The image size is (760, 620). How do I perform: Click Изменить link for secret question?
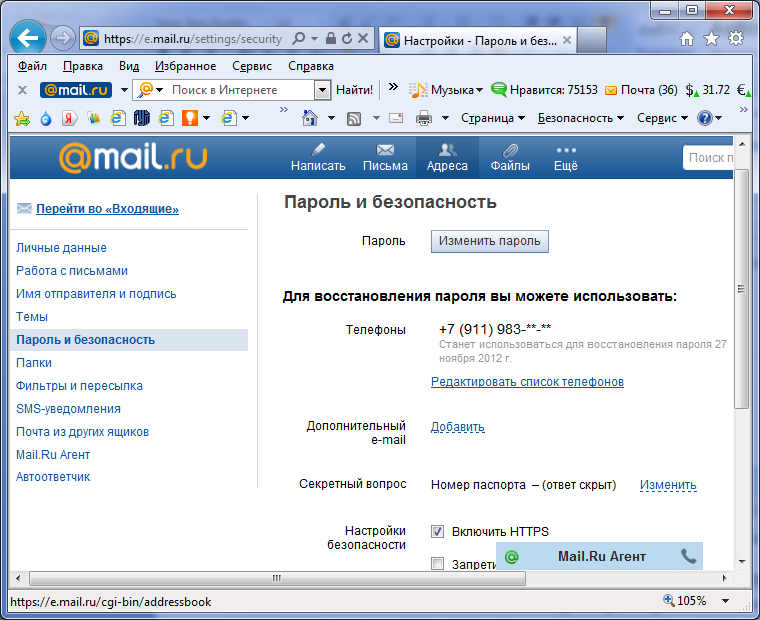668,485
